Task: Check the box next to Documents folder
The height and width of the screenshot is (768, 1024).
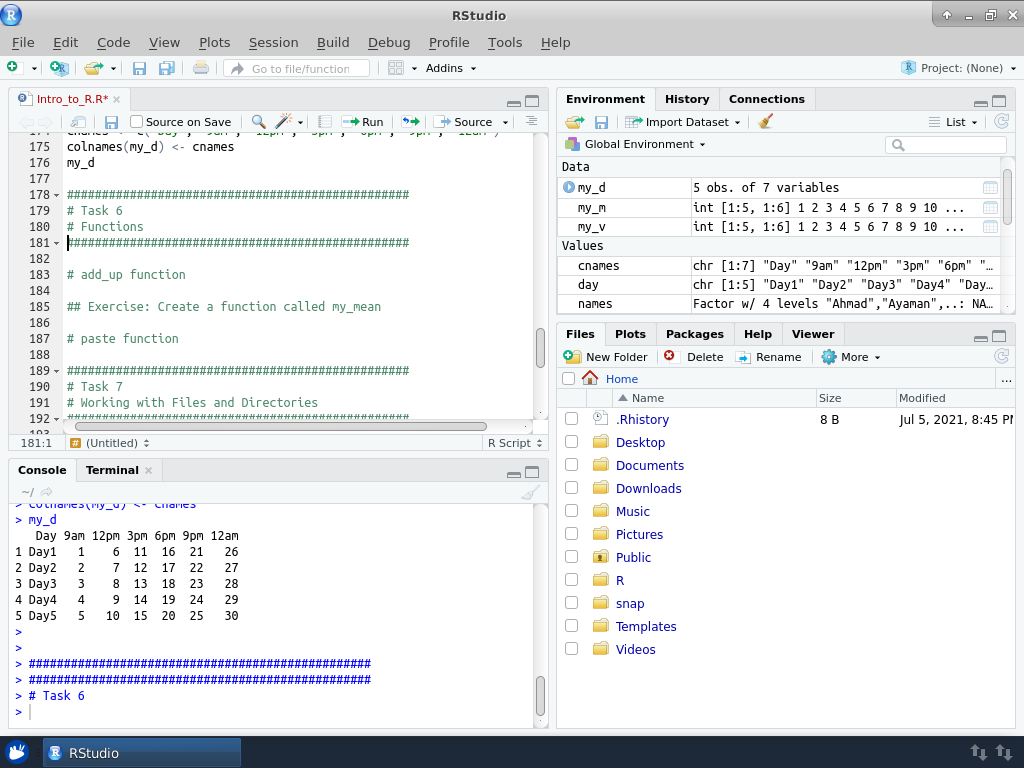Action: tap(571, 465)
